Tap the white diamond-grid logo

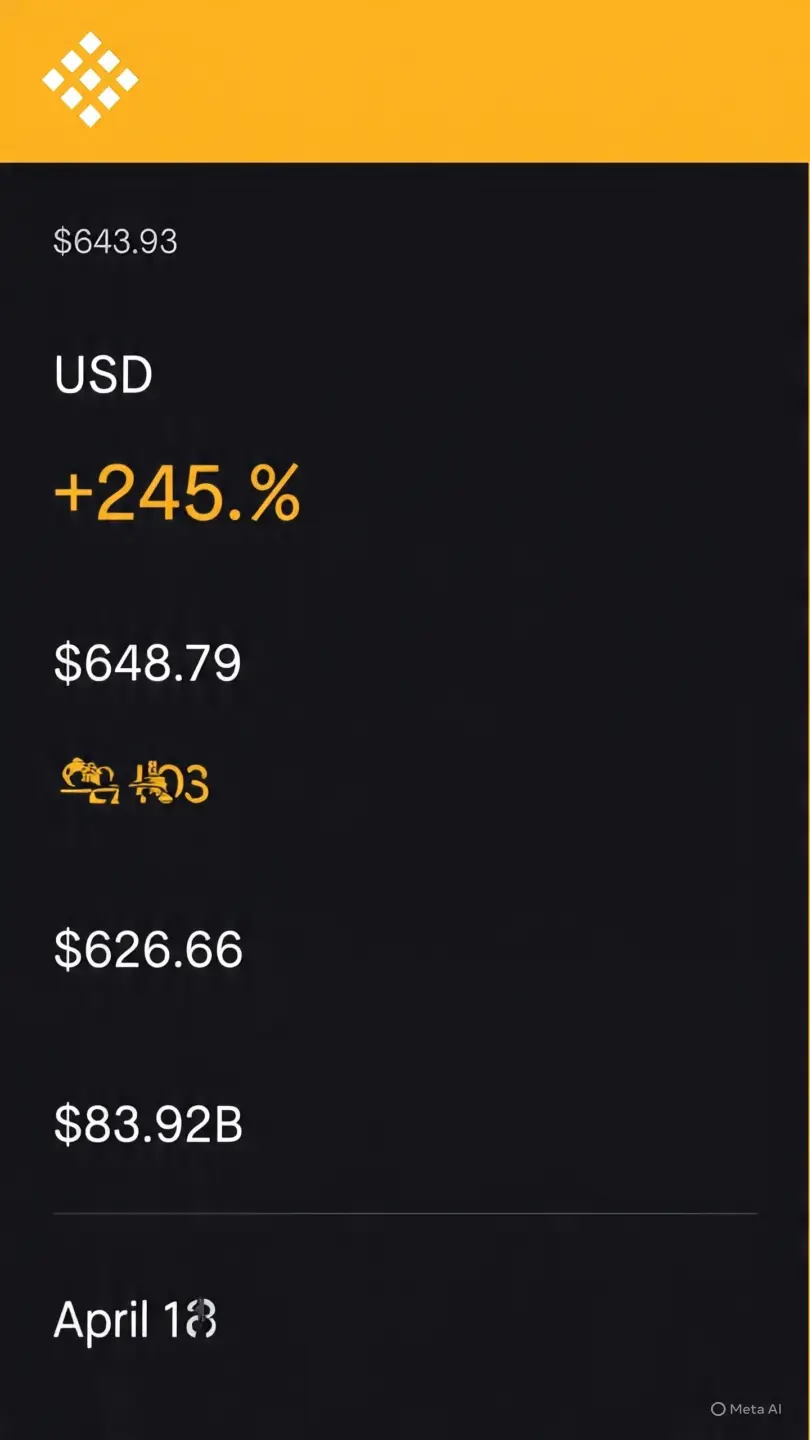pos(90,79)
